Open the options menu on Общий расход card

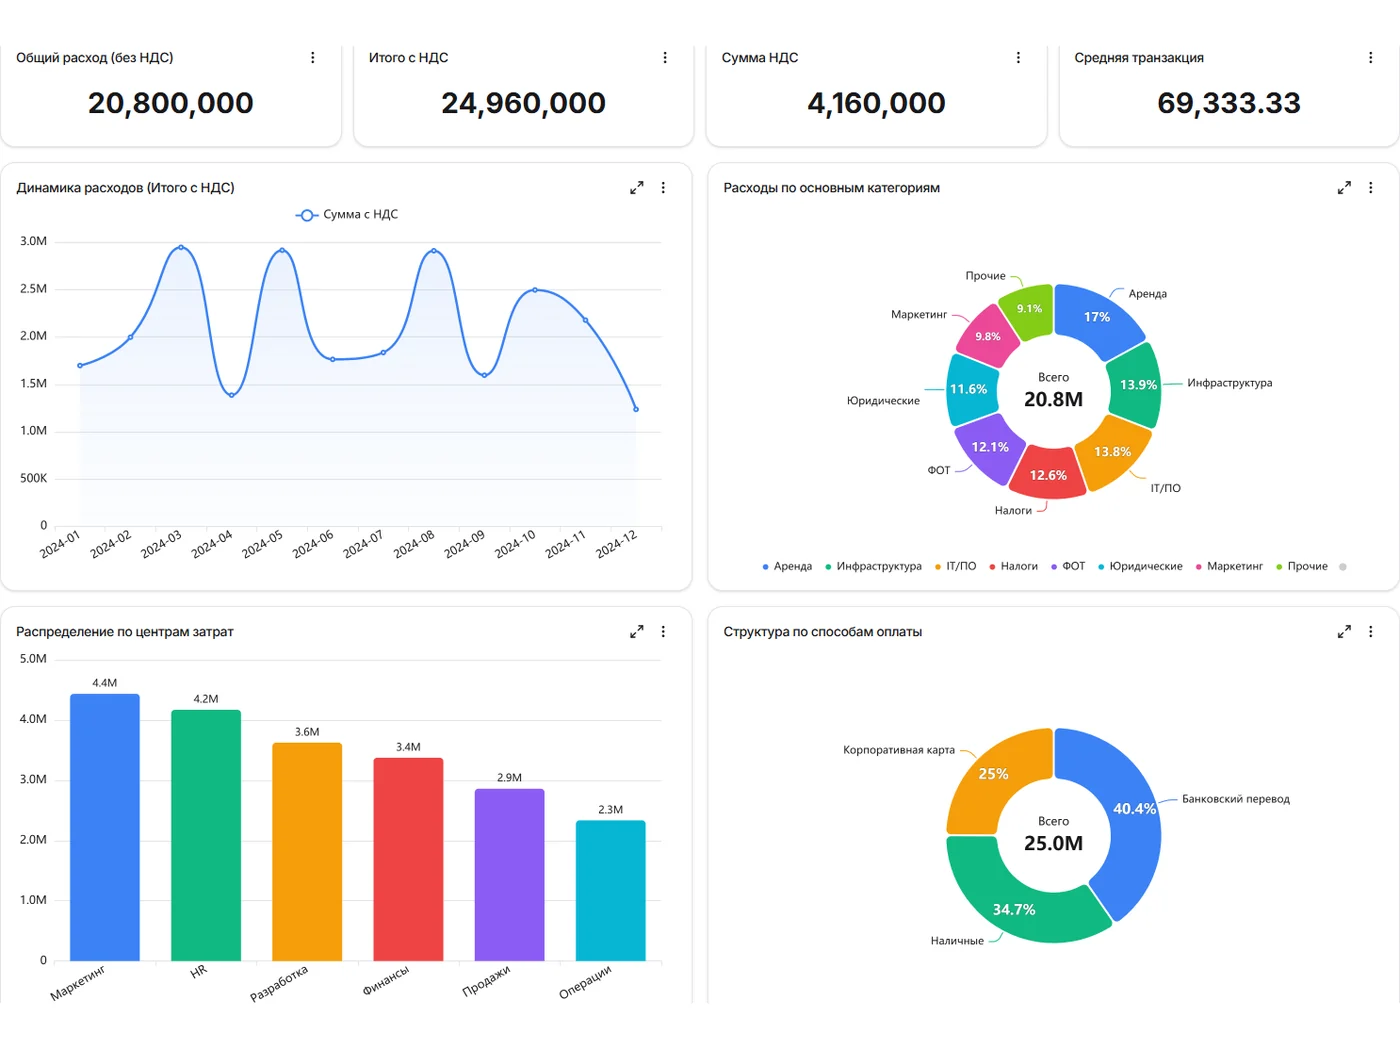click(313, 58)
